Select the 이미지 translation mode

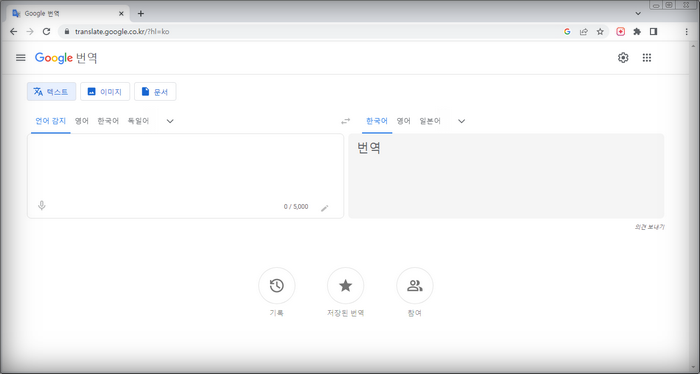[x=105, y=91]
